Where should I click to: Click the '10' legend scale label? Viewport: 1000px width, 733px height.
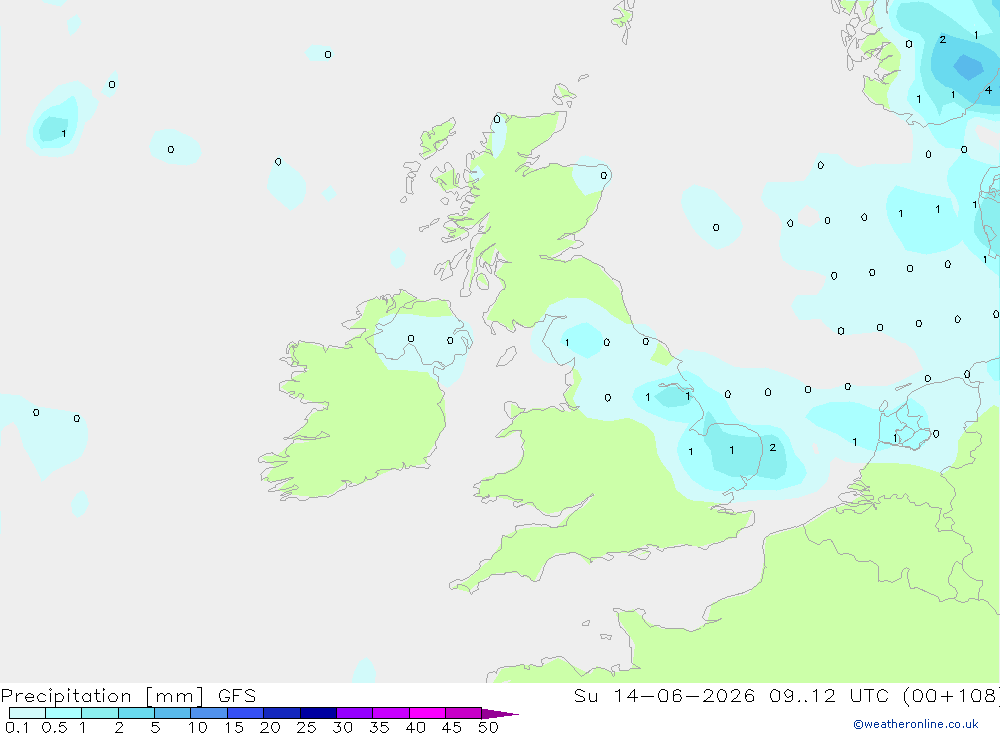tap(198, 727)
